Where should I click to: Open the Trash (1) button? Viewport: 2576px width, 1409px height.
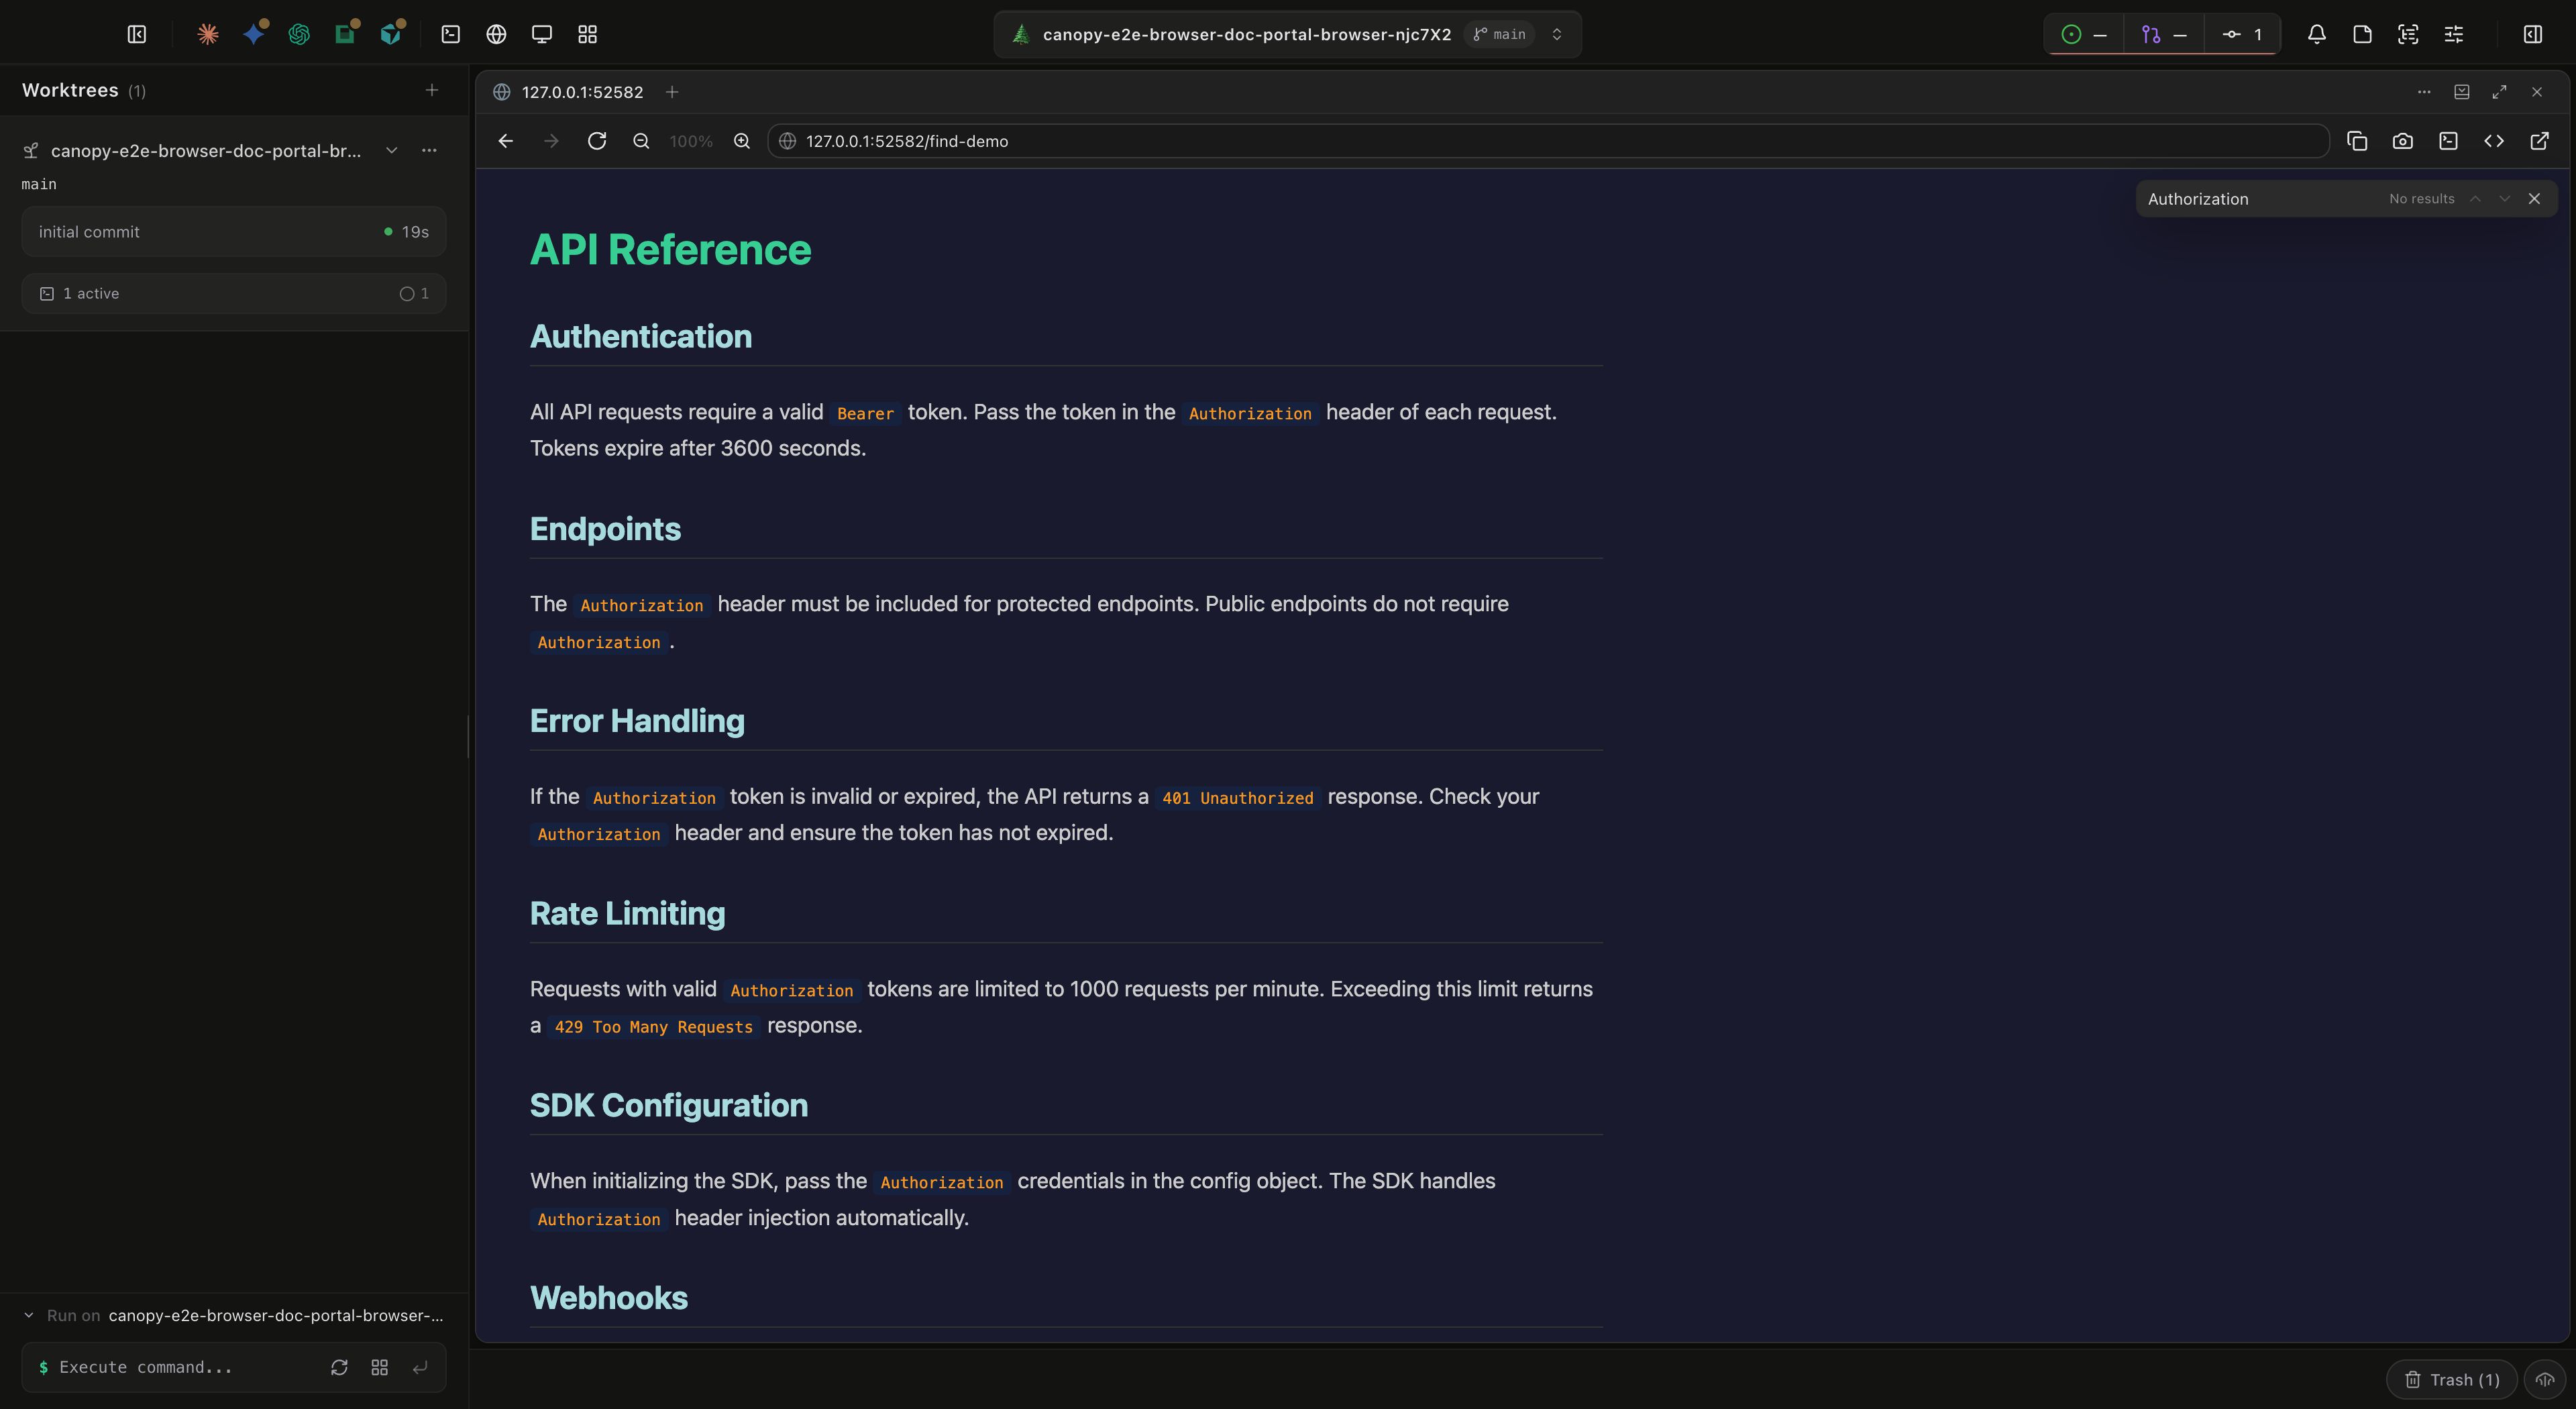[x=2452, y=1379]
